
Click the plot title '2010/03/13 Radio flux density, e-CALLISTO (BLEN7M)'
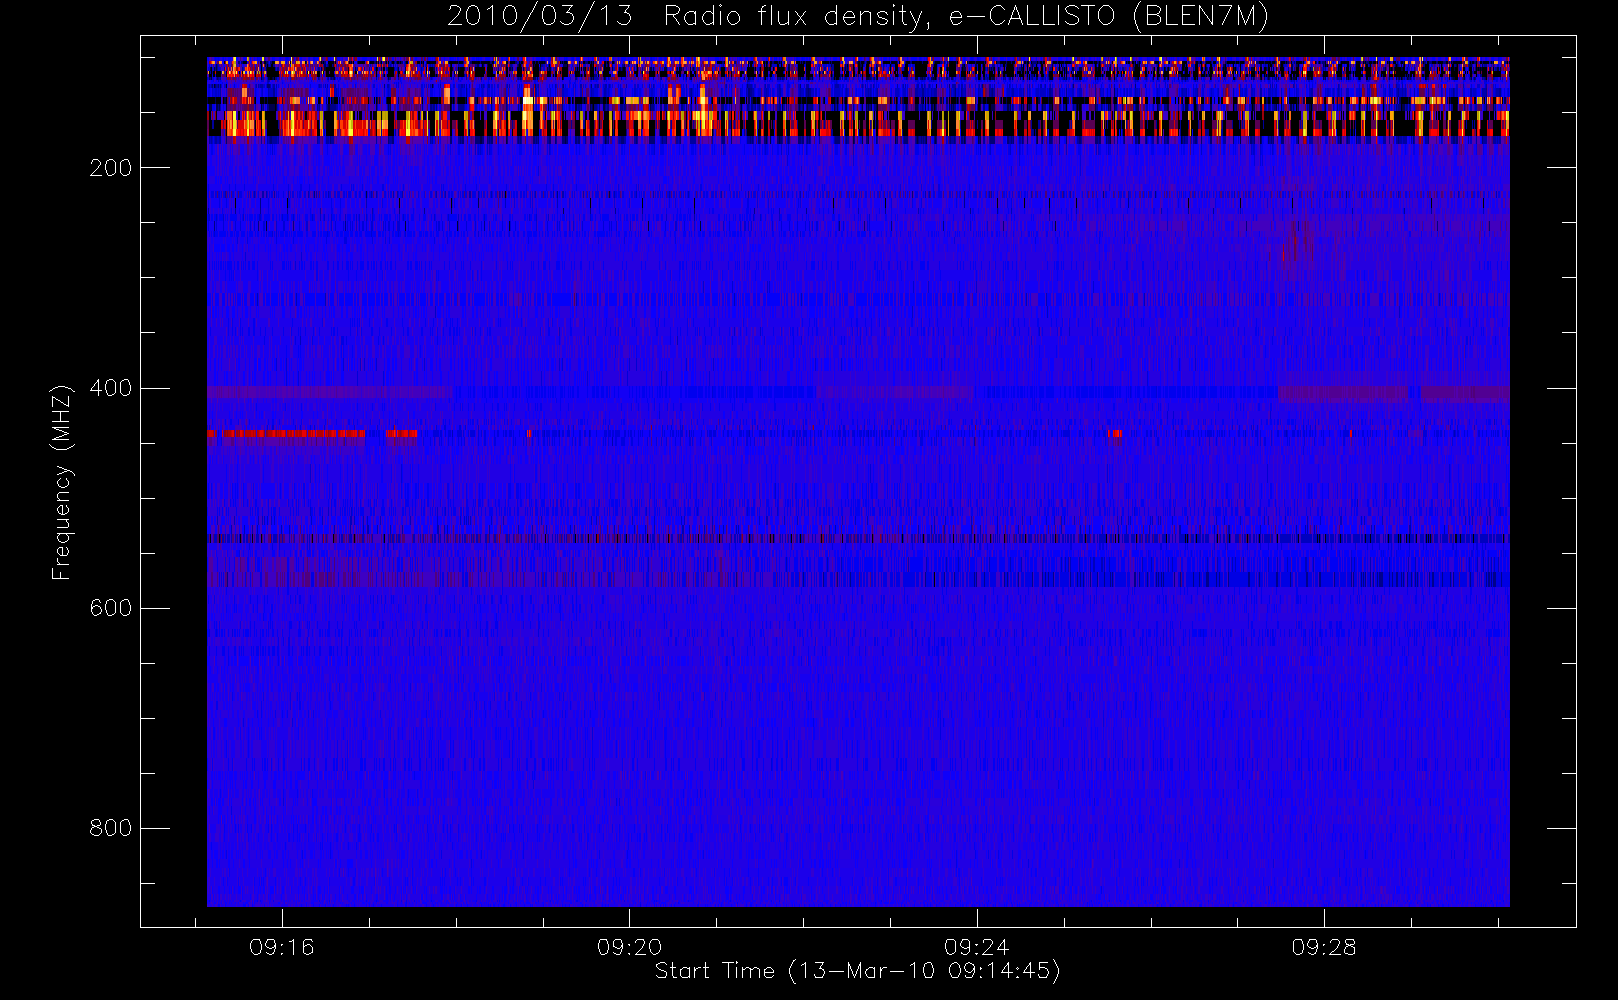(858, 16)
